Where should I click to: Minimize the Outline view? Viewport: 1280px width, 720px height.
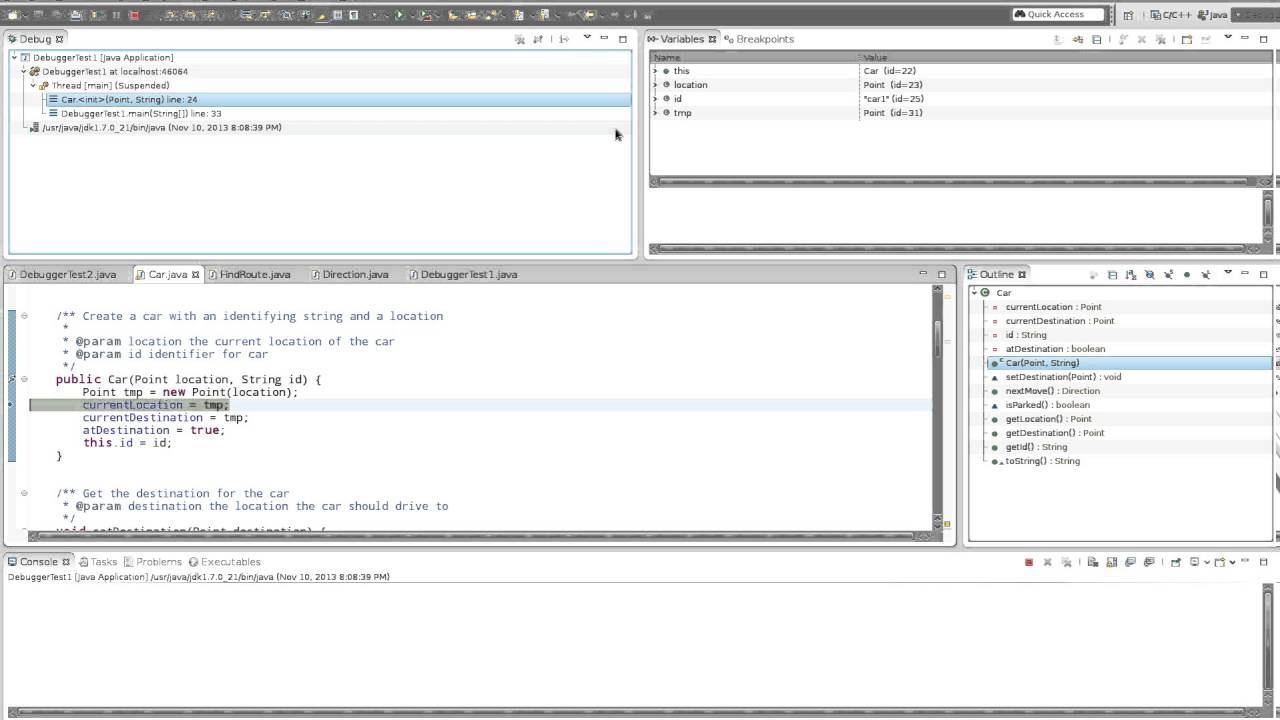pyautogui.click(x=1245, y=273)
